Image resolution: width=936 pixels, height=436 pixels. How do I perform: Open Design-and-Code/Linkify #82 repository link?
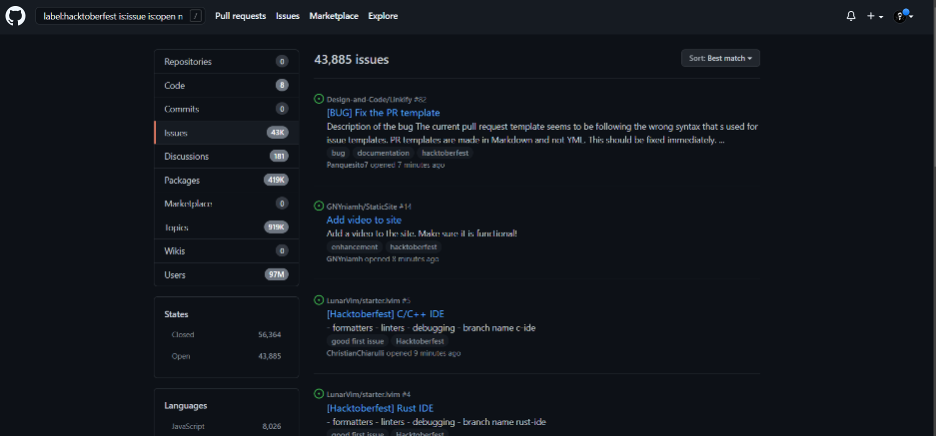coord(377,99)
